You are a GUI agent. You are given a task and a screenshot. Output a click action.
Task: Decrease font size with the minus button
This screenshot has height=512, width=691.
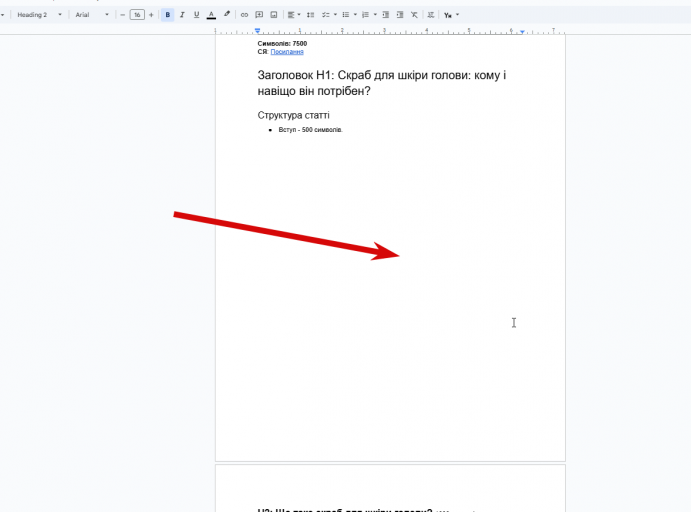point(123,15)
